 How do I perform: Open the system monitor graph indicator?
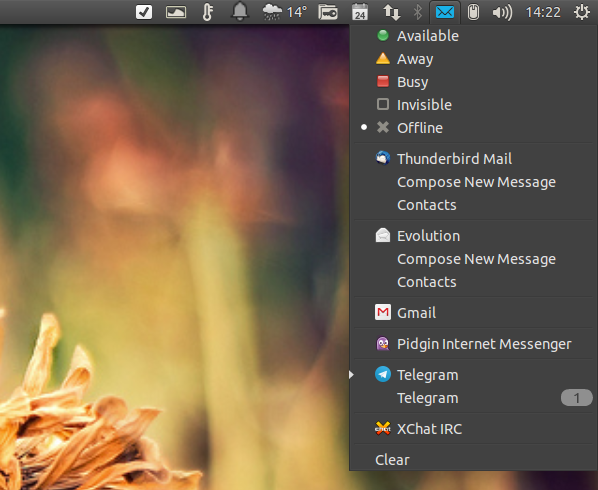click(x=176, y=13)
